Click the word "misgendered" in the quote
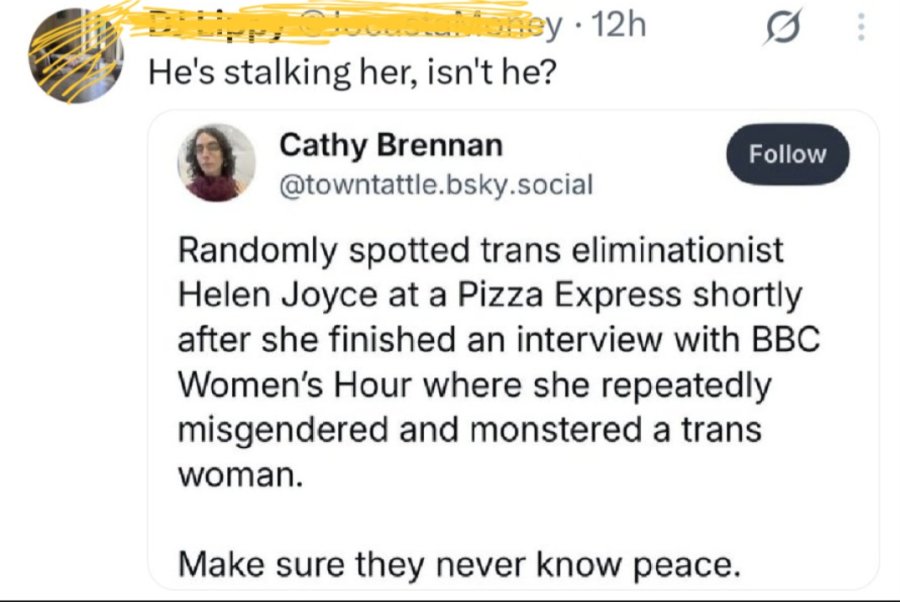The image size is (900, 602). point(283,430)
